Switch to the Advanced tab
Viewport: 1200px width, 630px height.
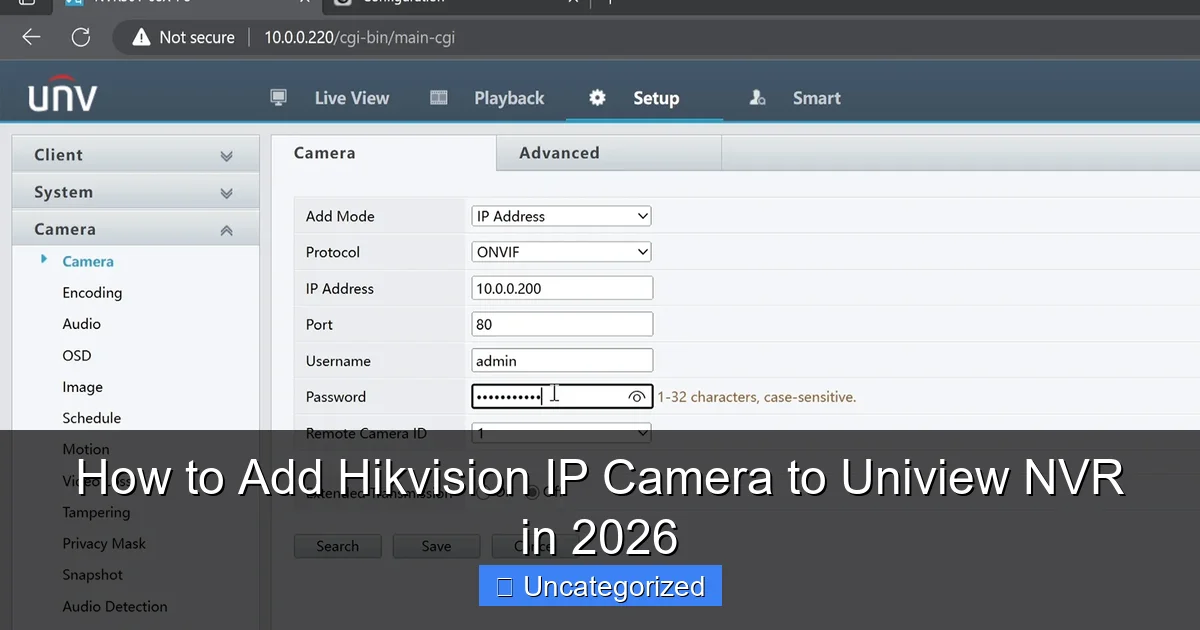click(558, 153)
